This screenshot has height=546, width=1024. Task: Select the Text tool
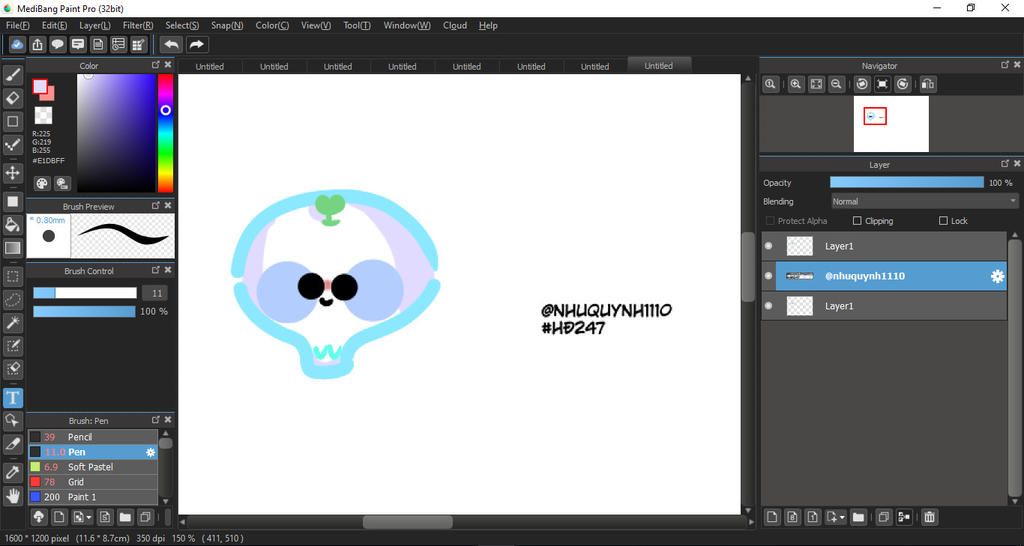[12, 398]
